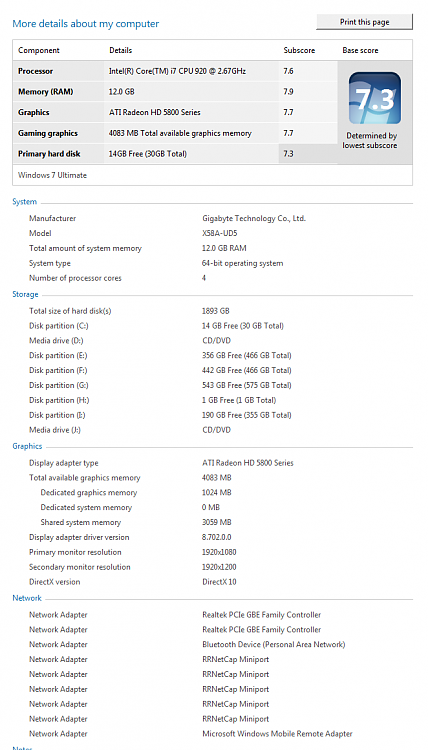Click the Storage section heading

pos(25,295)
